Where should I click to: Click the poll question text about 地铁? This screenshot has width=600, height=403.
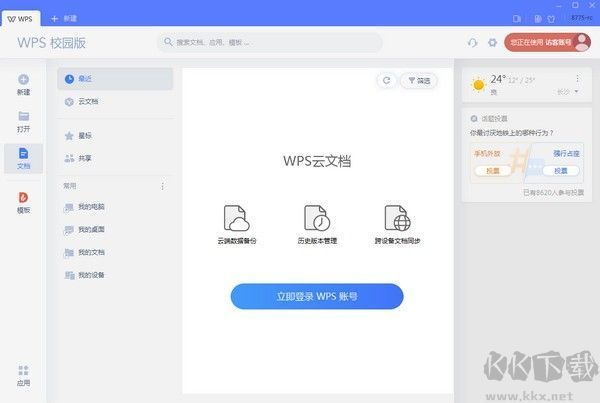point(512,133)
